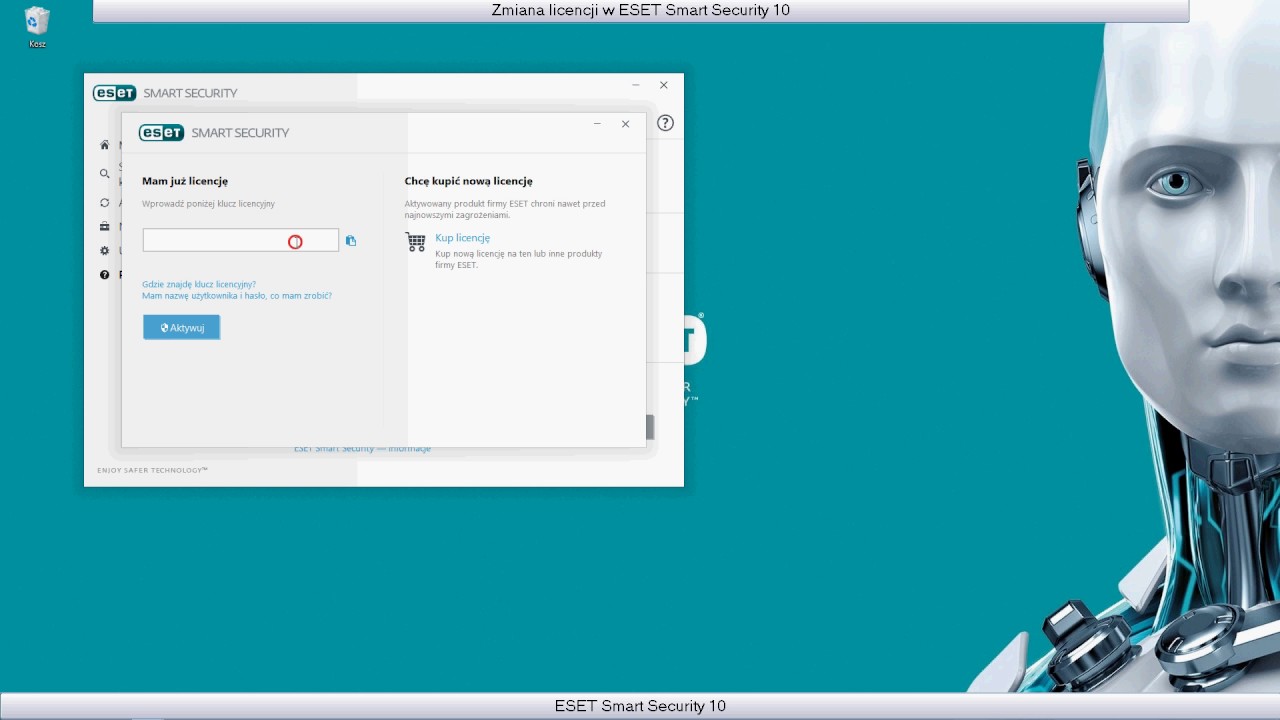Click the 'Chcę kupić nową licencję' heading
This screenshot has height=720, width=1280.
pos(468,181)
